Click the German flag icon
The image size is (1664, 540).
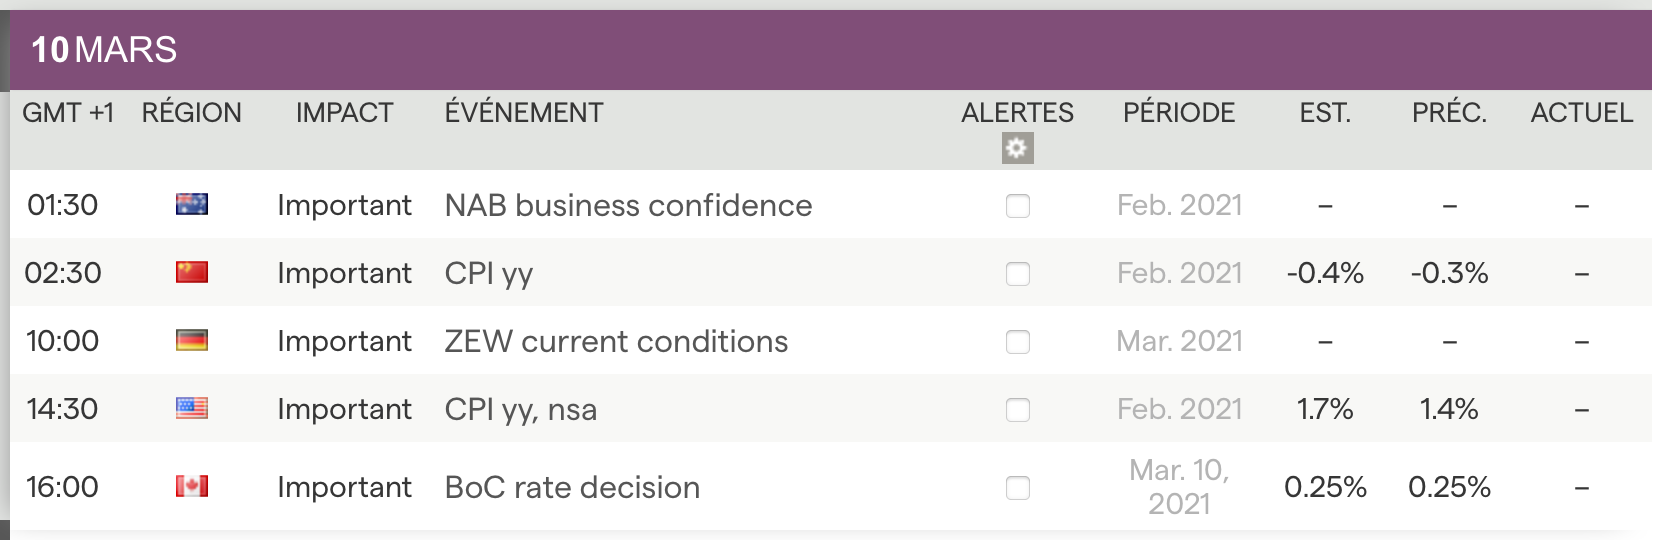click(192, 341)
